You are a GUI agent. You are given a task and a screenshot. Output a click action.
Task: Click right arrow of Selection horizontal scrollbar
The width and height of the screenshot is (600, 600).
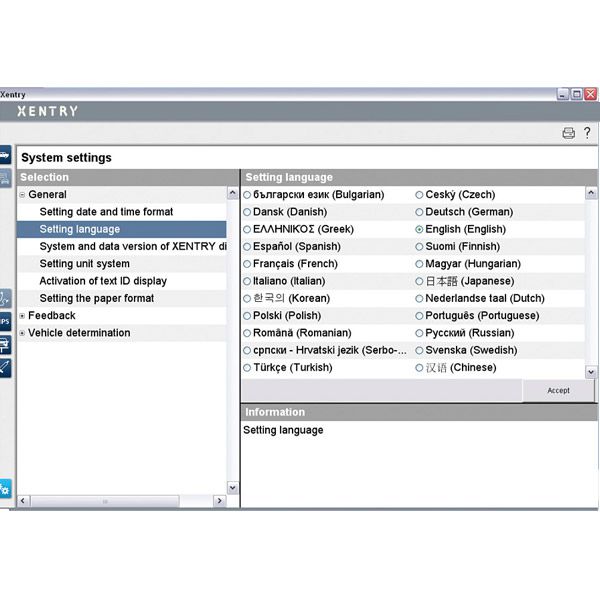click(220, 500)
